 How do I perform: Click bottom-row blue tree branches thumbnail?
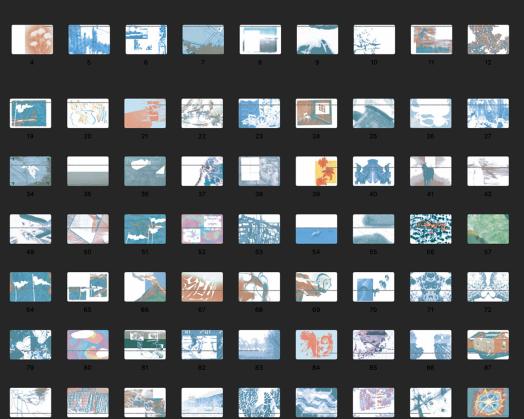click(x=430, y=403)
